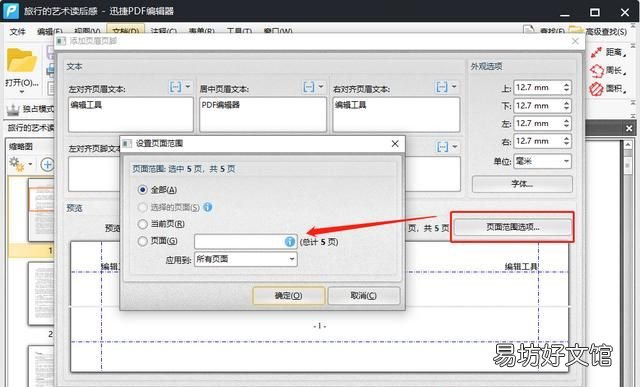Select page 1 thumbnail
The height and width of the screenshot is (387, 640).
point(41,209)
